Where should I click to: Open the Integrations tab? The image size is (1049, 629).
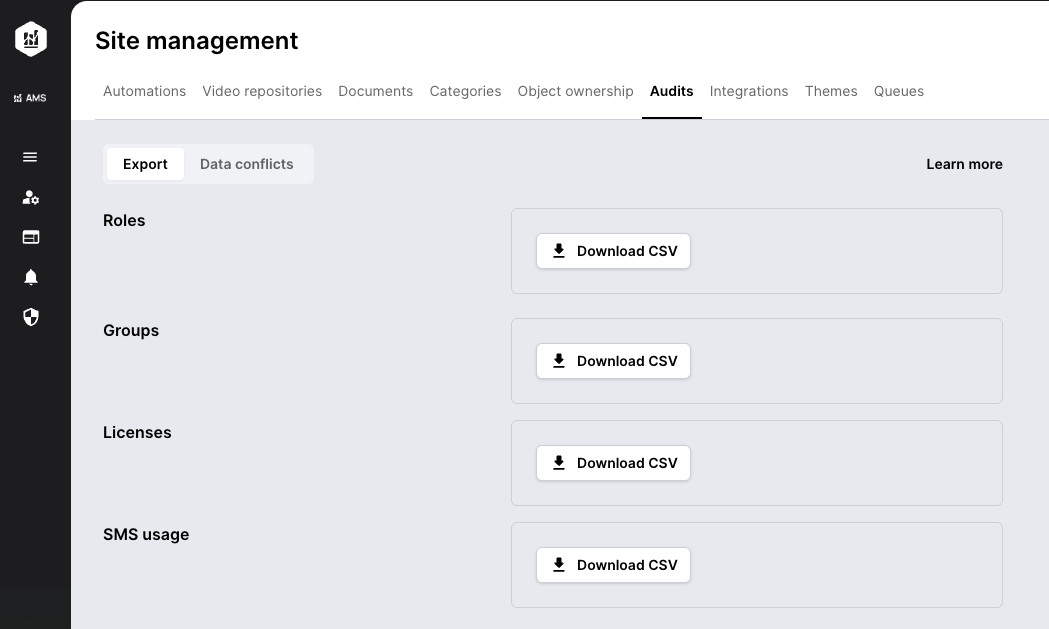click(x=749, y=91)
